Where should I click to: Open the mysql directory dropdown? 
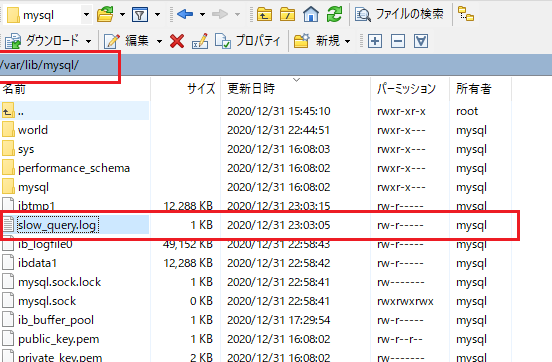(86, 15)
